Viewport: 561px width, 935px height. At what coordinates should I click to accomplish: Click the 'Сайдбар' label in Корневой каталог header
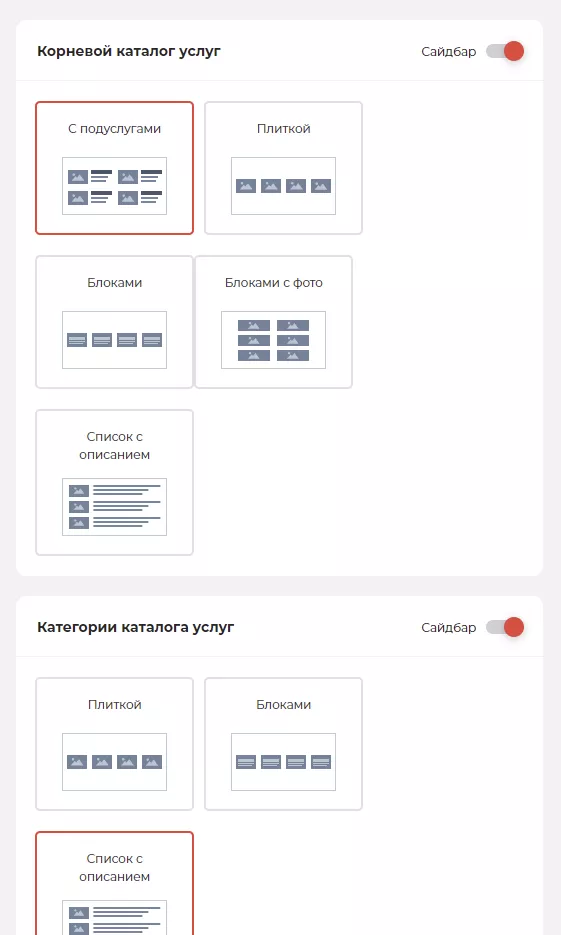(x=449, y=52)
